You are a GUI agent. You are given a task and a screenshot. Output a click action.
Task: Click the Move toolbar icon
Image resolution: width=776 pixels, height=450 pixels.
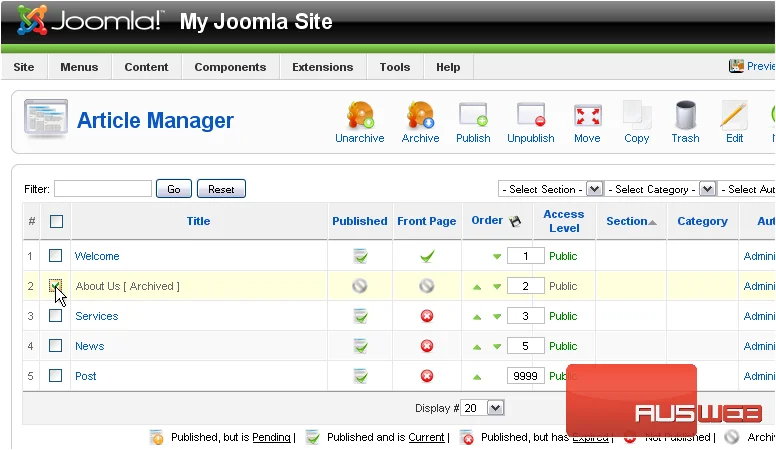587,116
